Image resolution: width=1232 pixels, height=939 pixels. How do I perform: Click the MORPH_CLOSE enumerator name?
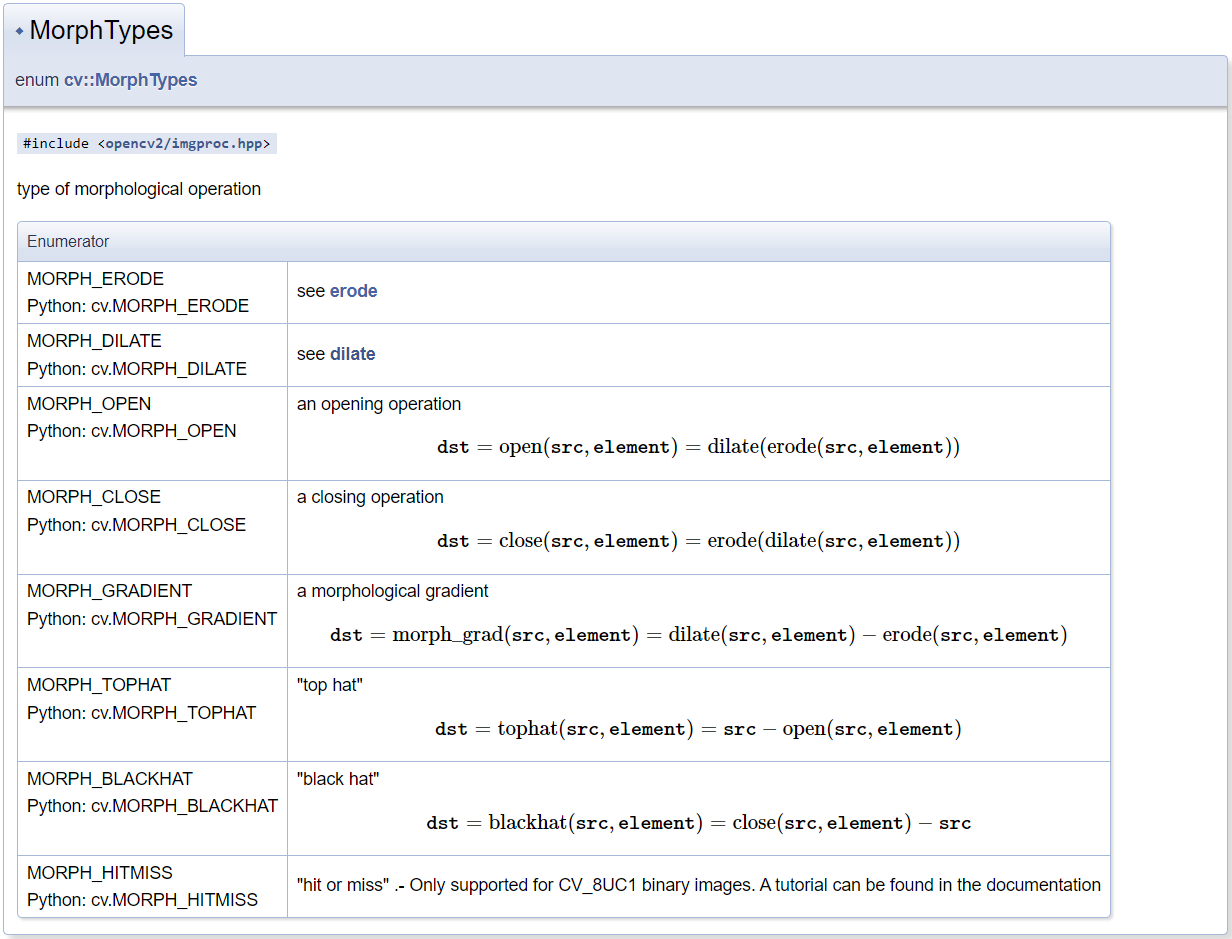[94, 497]
